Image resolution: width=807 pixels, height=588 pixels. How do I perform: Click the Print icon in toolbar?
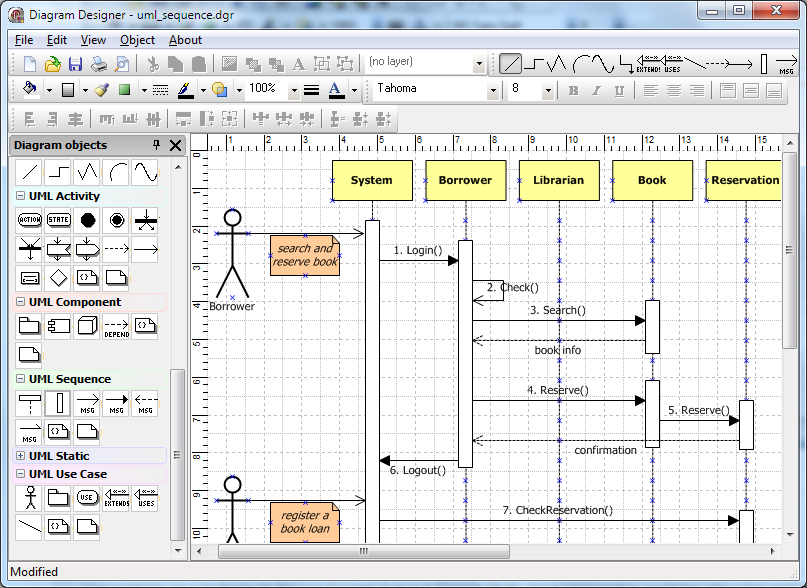[99, 64]
